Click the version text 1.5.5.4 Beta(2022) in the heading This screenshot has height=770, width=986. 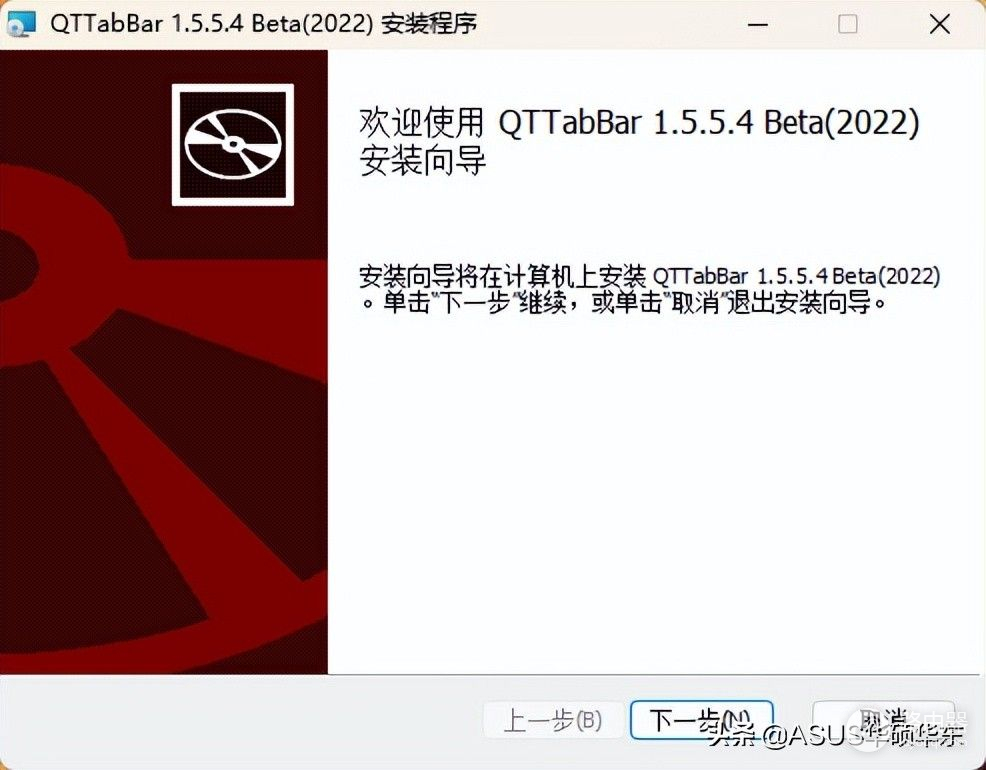[786, 122]
